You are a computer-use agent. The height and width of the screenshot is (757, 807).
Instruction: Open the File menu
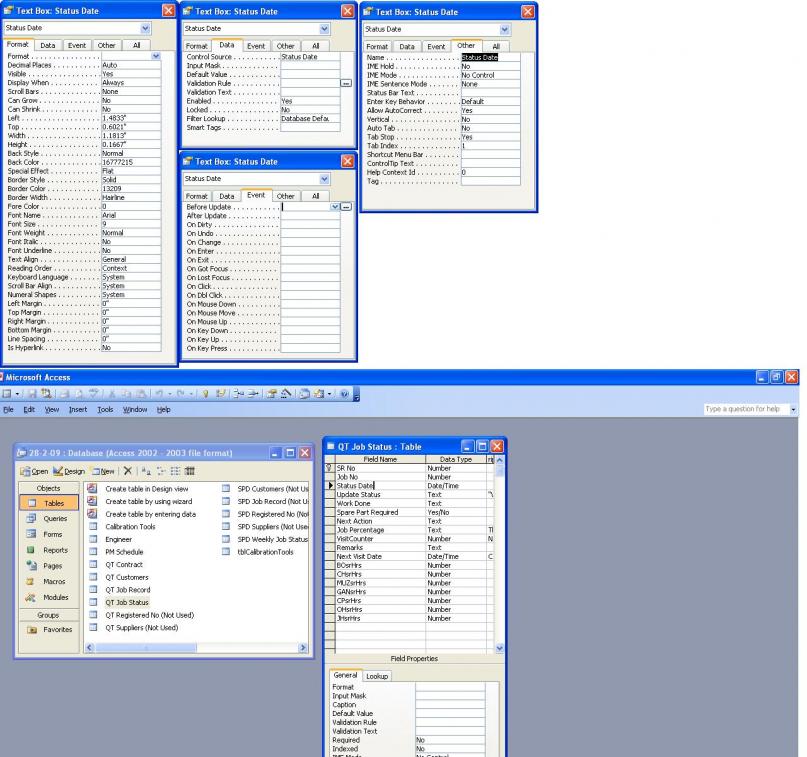click(8, 410)
